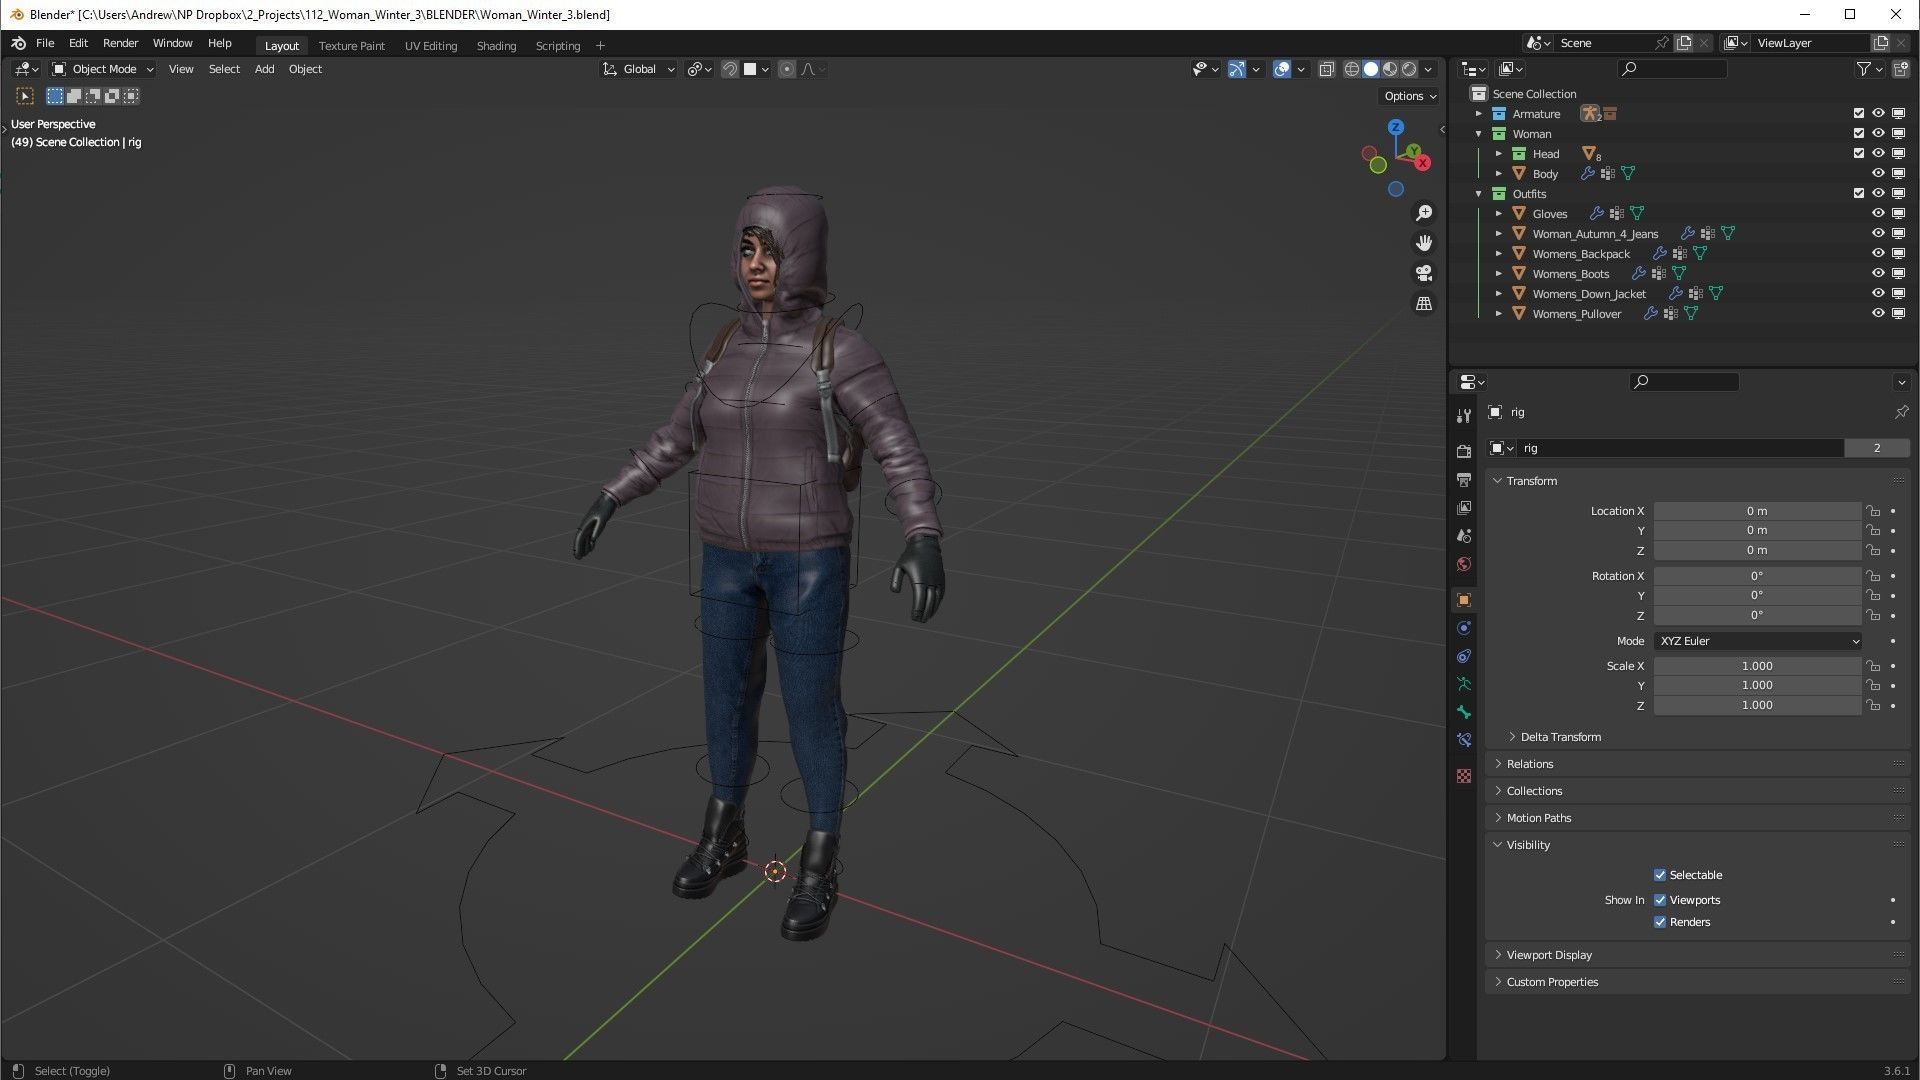Expand the Delta Transform subpanel
The height and width of the screenshot is (1080, 1920).
coord(1512,737)
